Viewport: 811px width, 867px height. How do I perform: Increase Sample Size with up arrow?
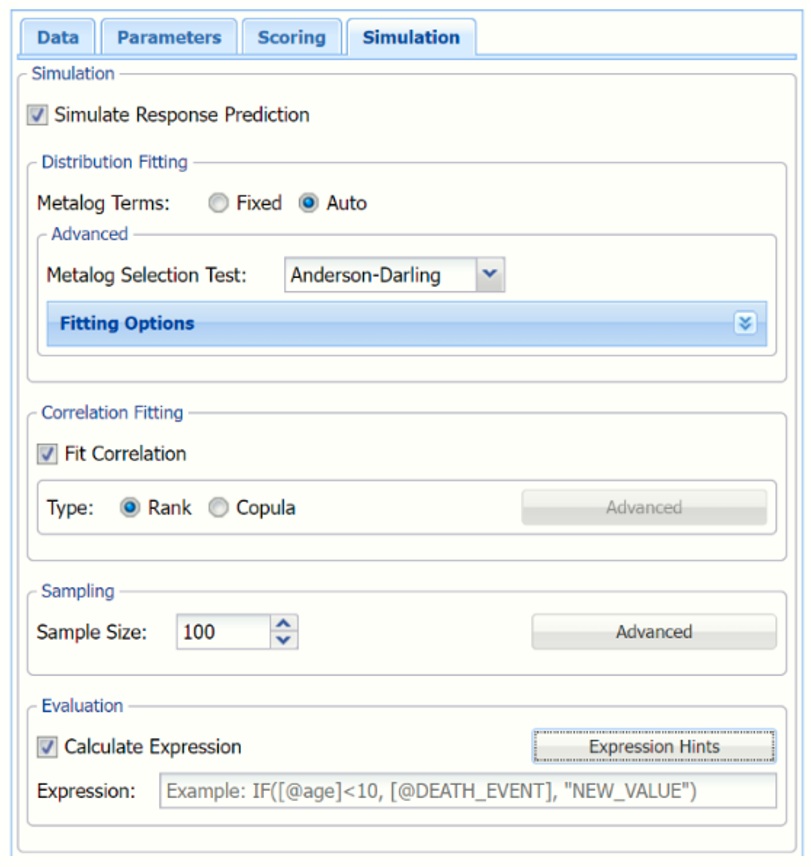[x=285, y=624]
